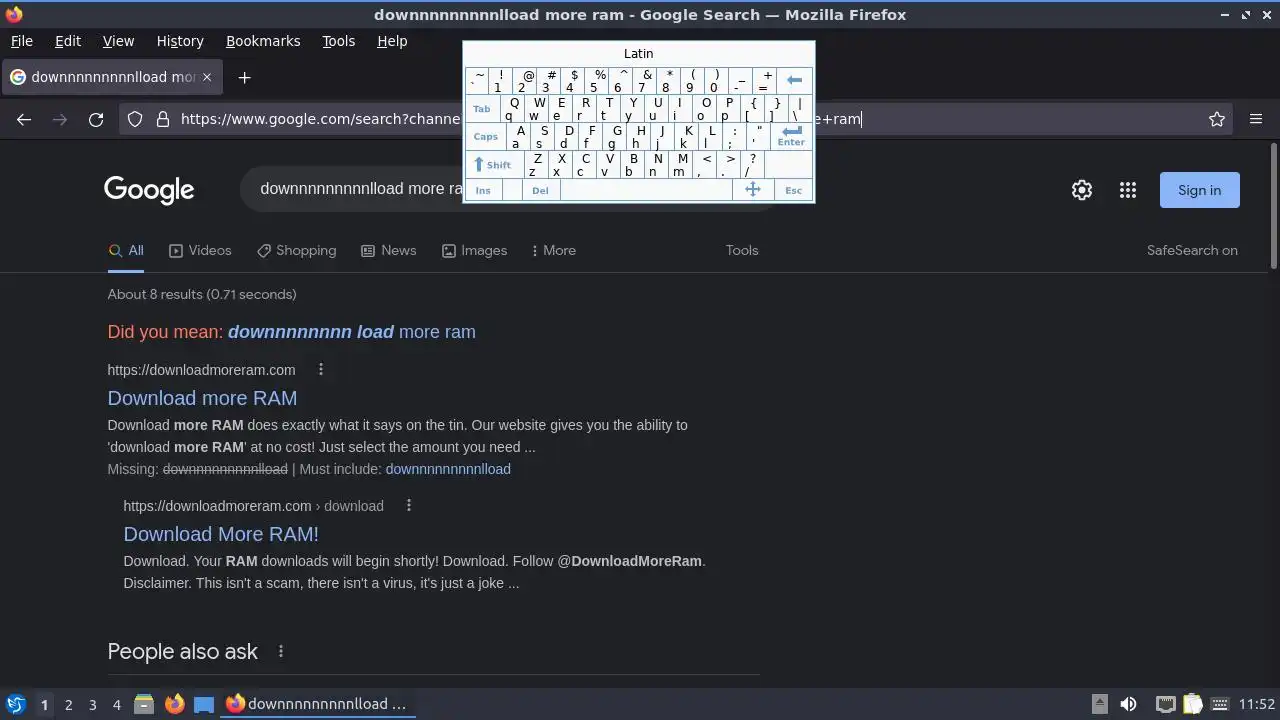Image resolution: width=1280 pixels, height=720 pixels.
Task: Click the Enter key on the virtual keyboard
Action: pos(791,136)
